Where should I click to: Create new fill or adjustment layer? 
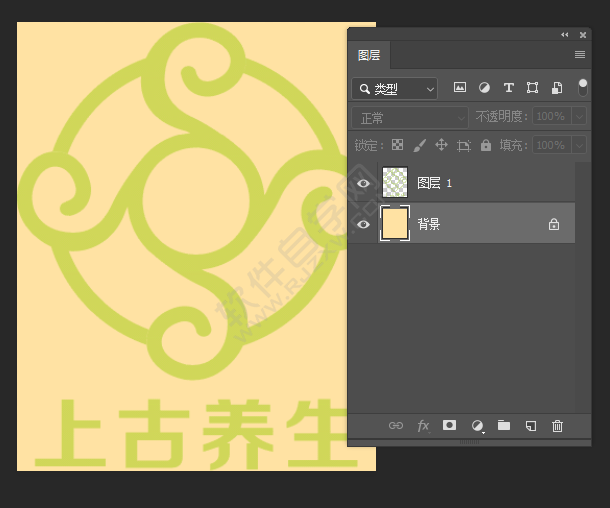[x=477, y=425]
